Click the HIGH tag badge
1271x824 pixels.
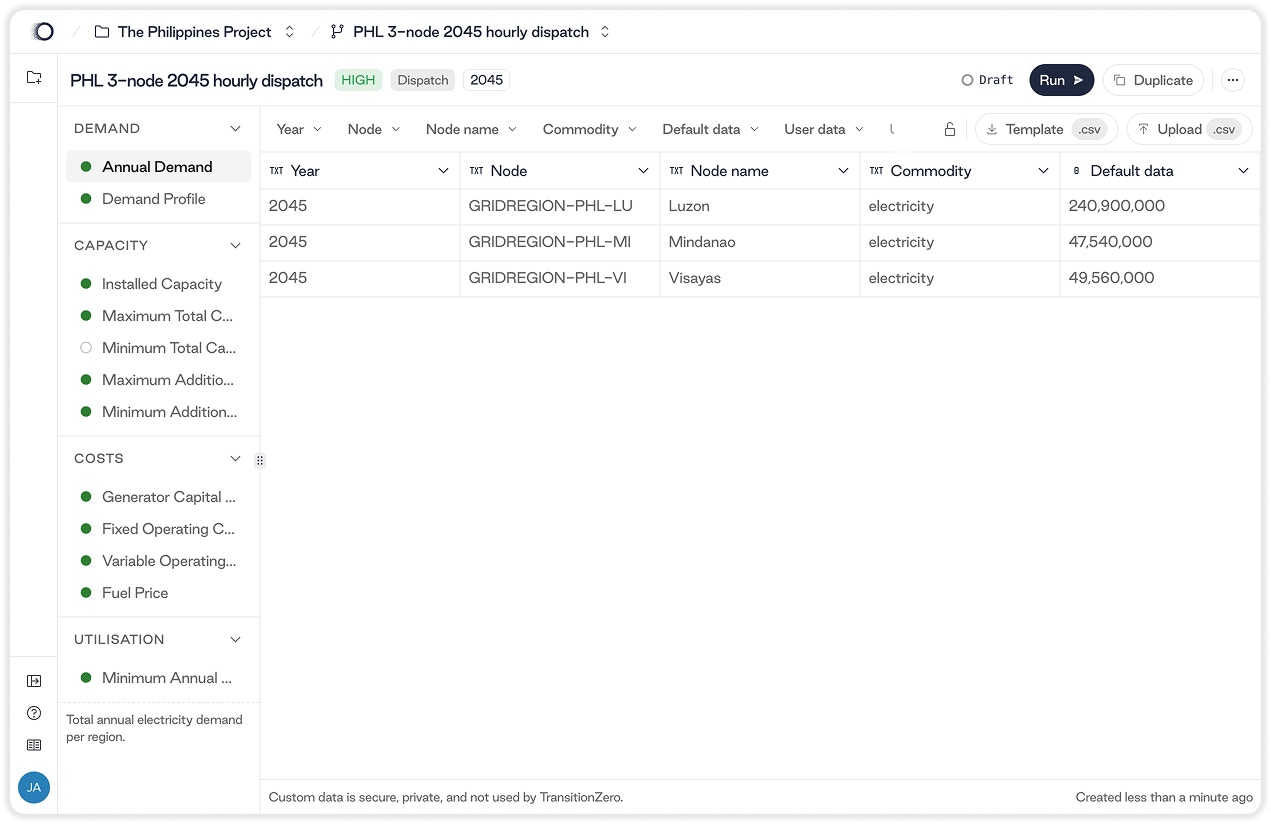[358, 80]
